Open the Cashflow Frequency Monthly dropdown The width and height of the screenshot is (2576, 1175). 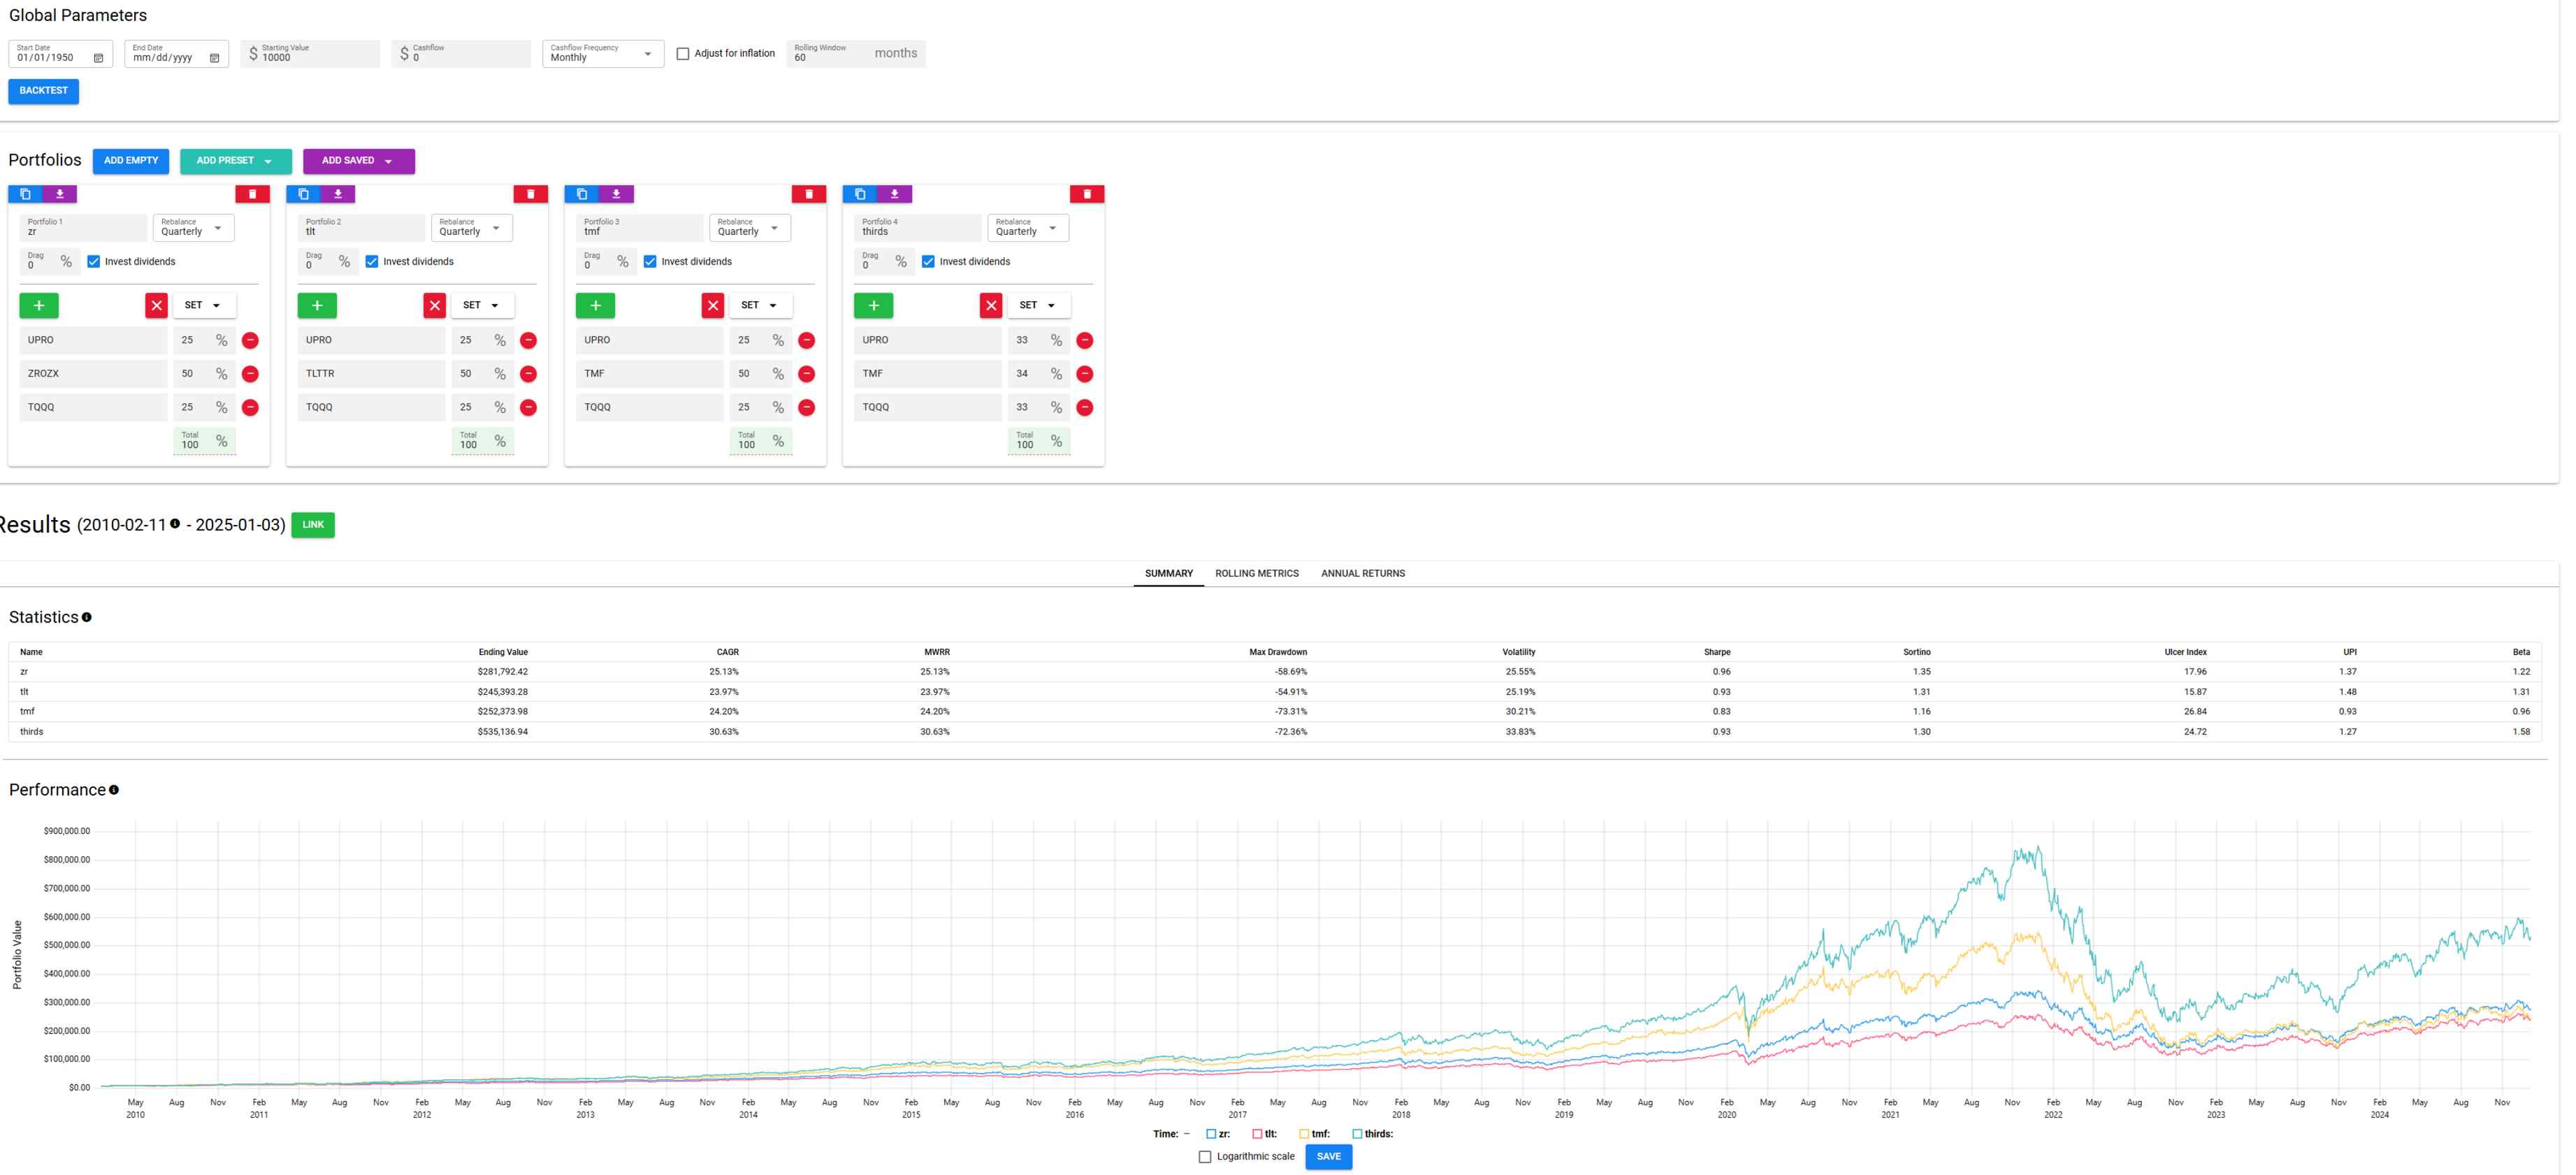point(602,54)
